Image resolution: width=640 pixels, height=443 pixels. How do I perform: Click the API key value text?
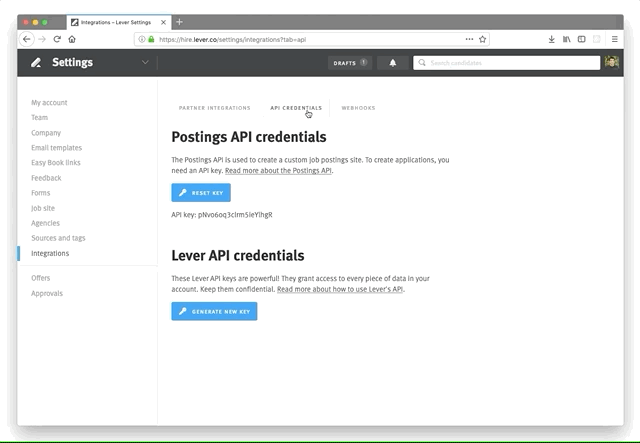(235, 215)
